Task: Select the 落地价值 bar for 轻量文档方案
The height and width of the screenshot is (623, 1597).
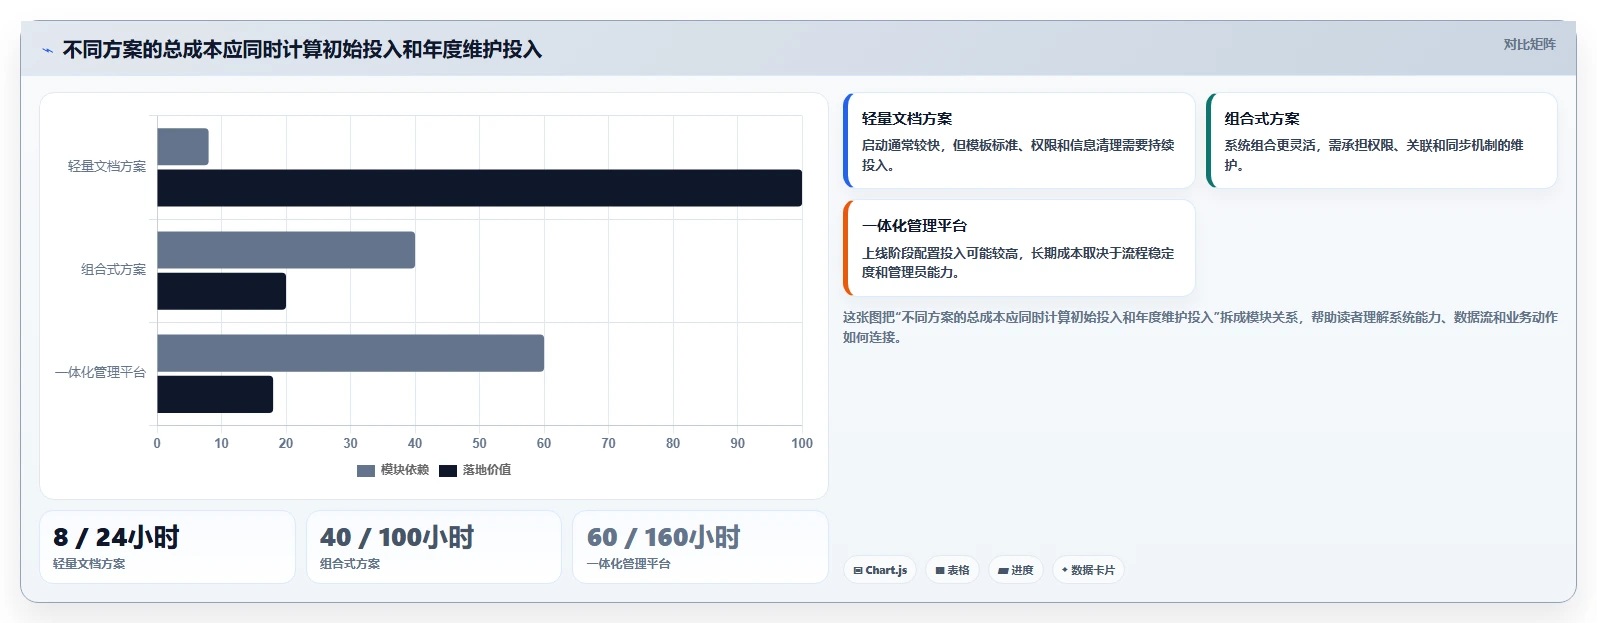Action: point(479,188)
